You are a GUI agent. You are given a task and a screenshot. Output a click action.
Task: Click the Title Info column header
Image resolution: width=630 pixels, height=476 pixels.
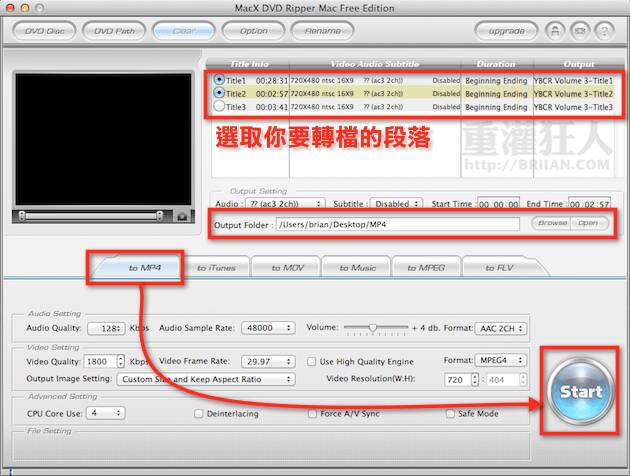pos(249,64)
